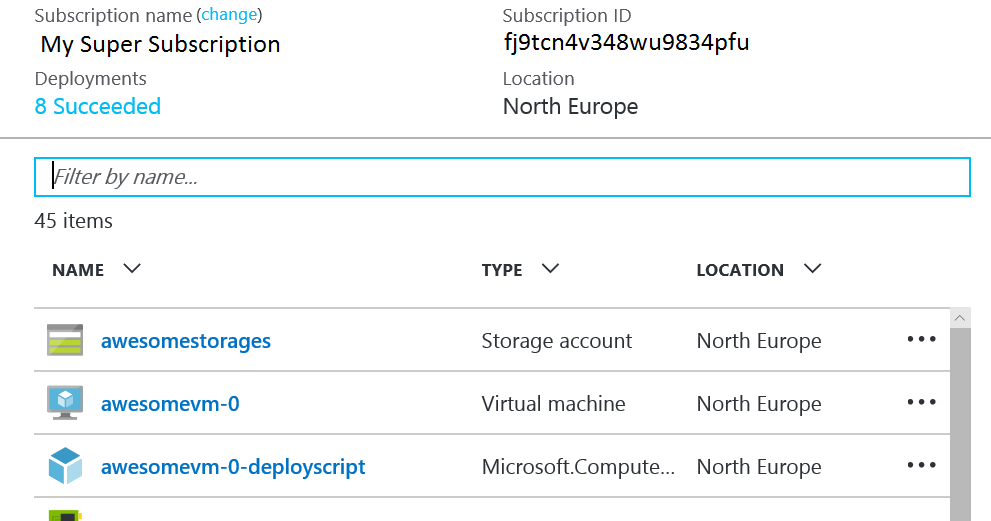Viewport: 991px width, 521px height.
Task: Sort resources by NAME column chevron
Action: (x=131, y=269)
